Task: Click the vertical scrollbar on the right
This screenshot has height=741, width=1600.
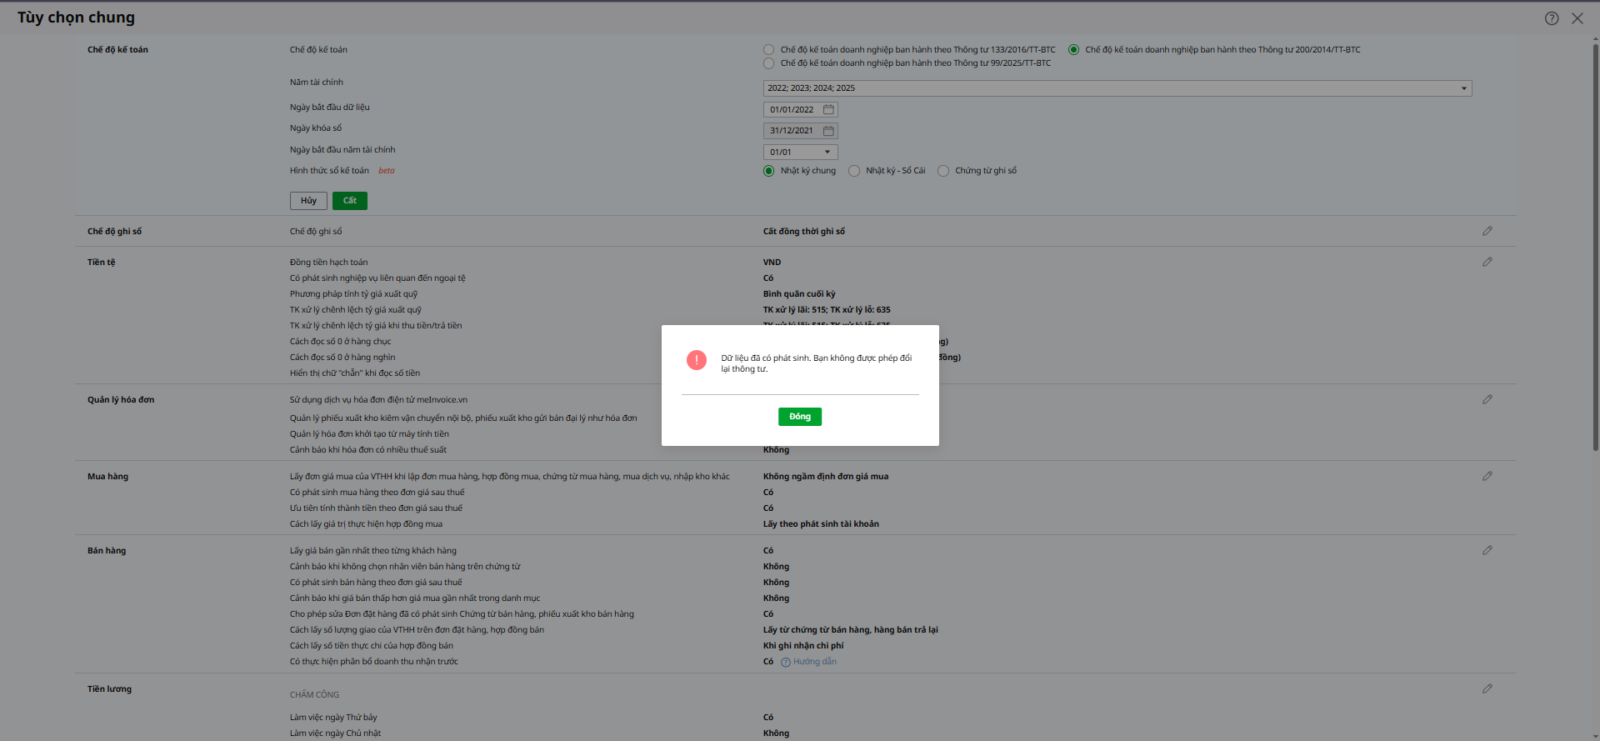Action: [1595, 250]
